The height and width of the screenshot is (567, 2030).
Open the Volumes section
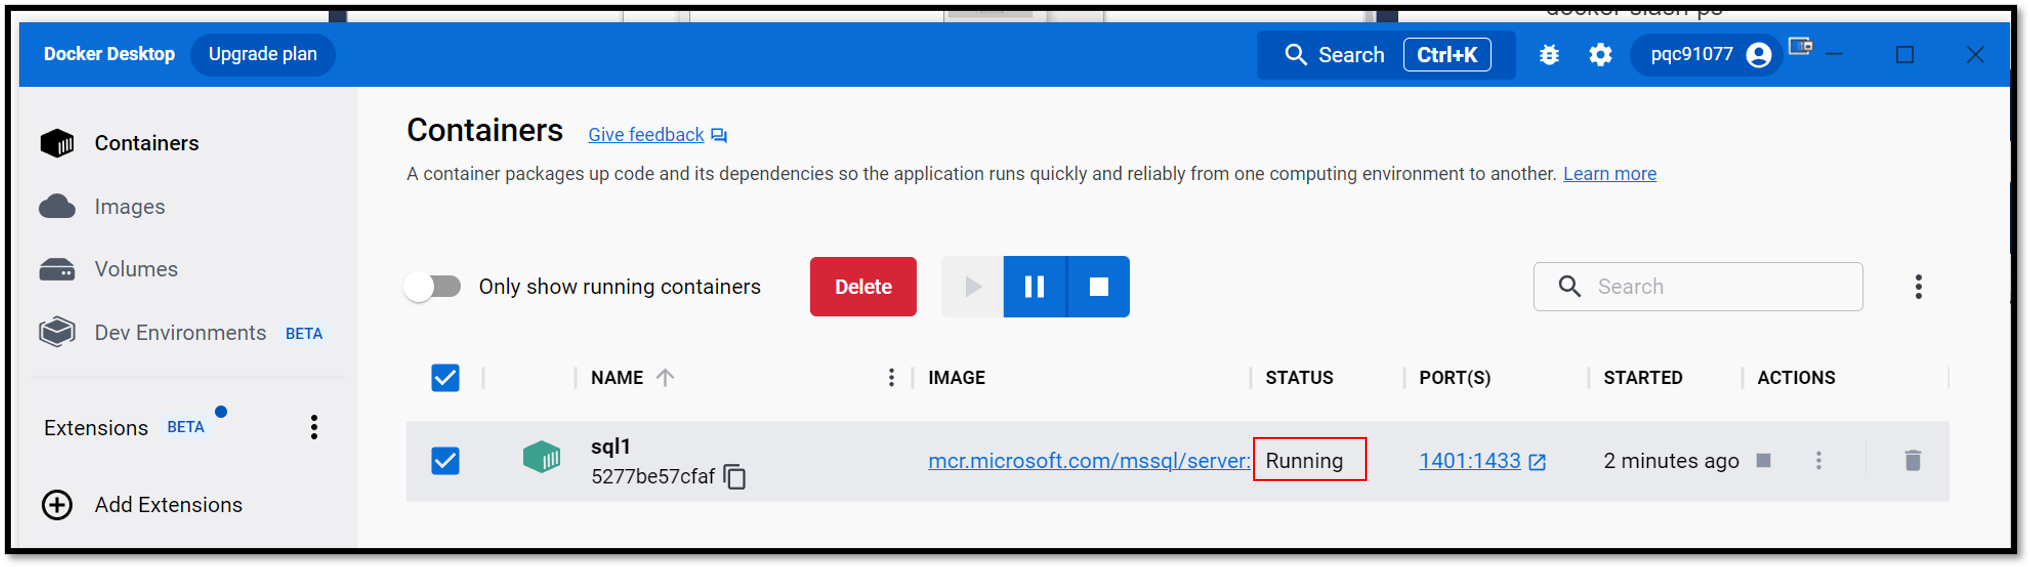[x=136, y=270]
